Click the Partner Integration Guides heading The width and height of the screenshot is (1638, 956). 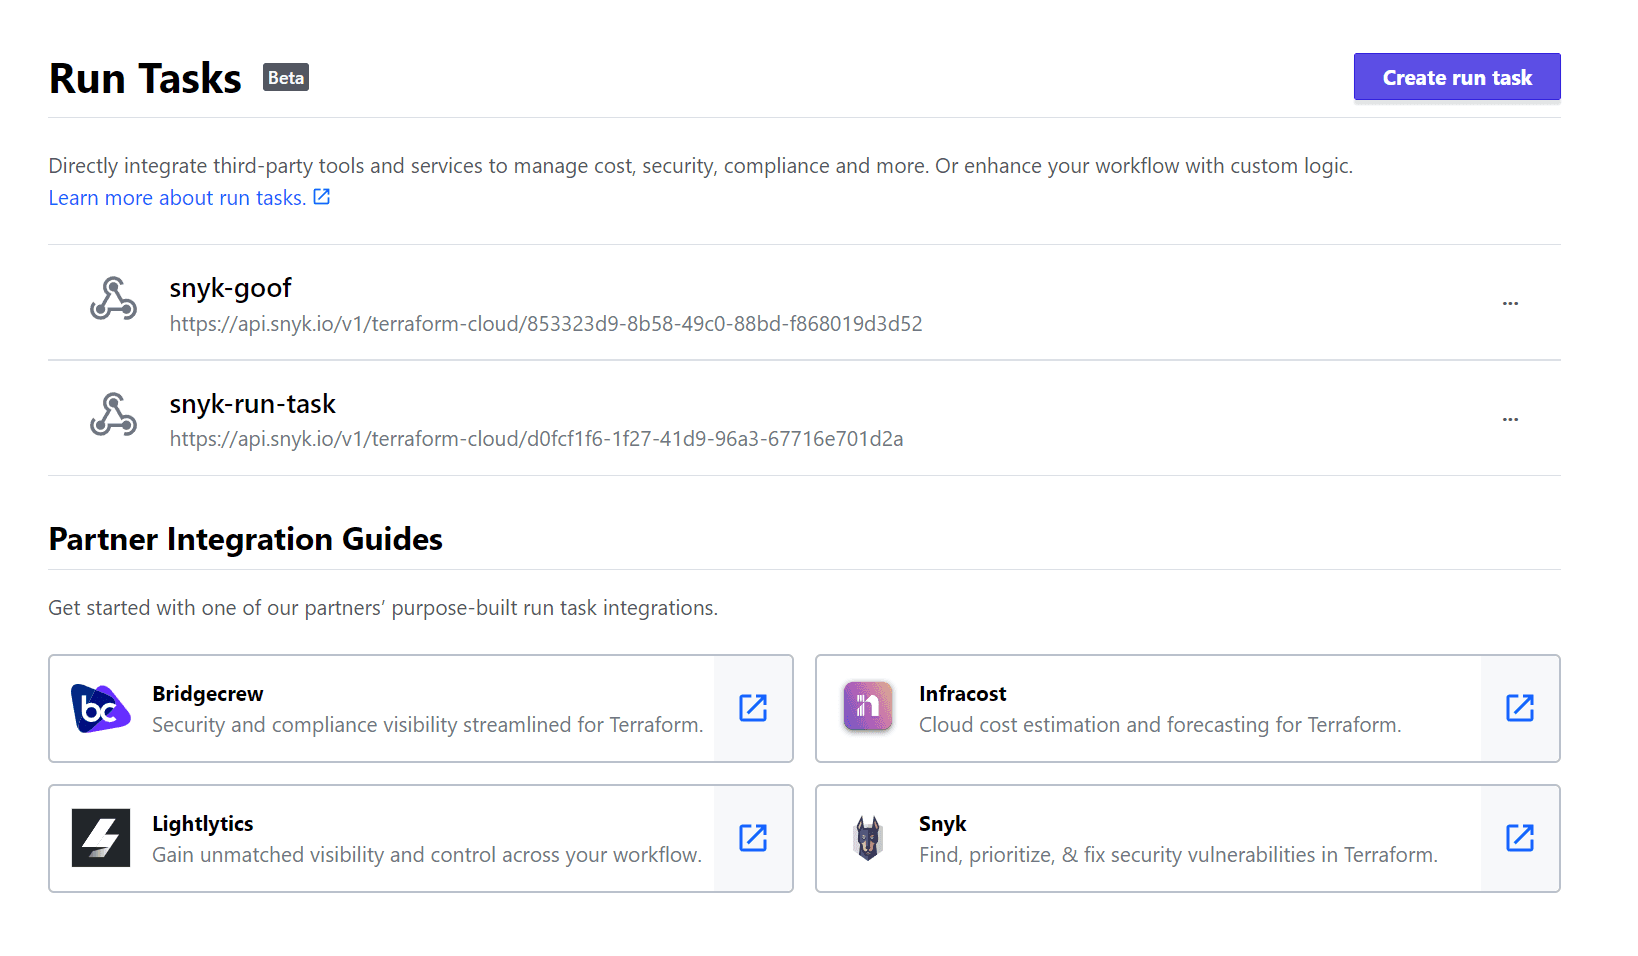[246, 539]
